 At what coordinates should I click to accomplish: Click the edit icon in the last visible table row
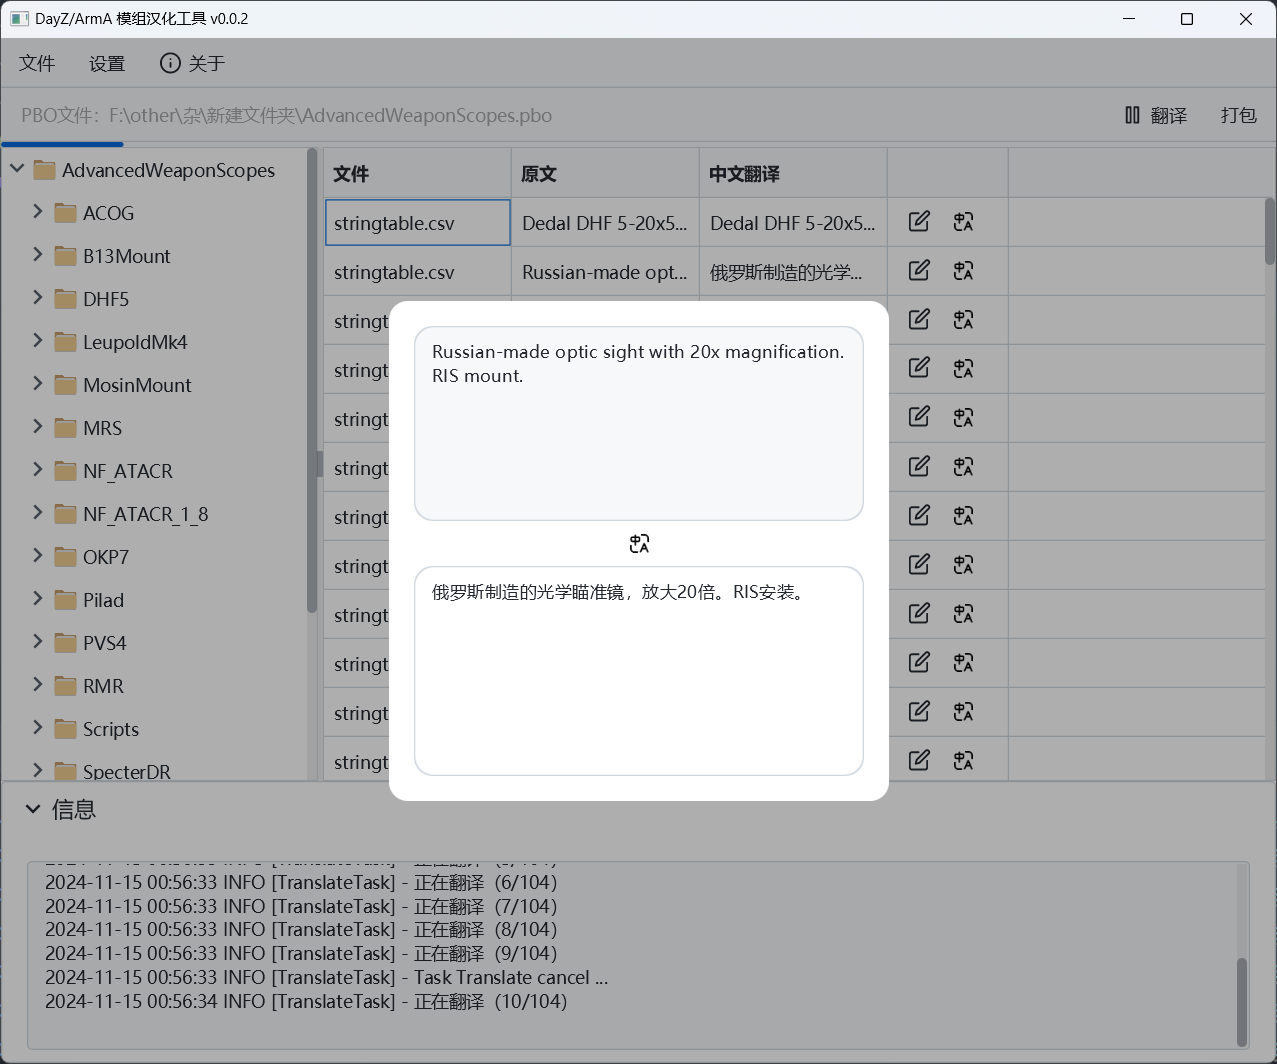[x=919, y=761]
